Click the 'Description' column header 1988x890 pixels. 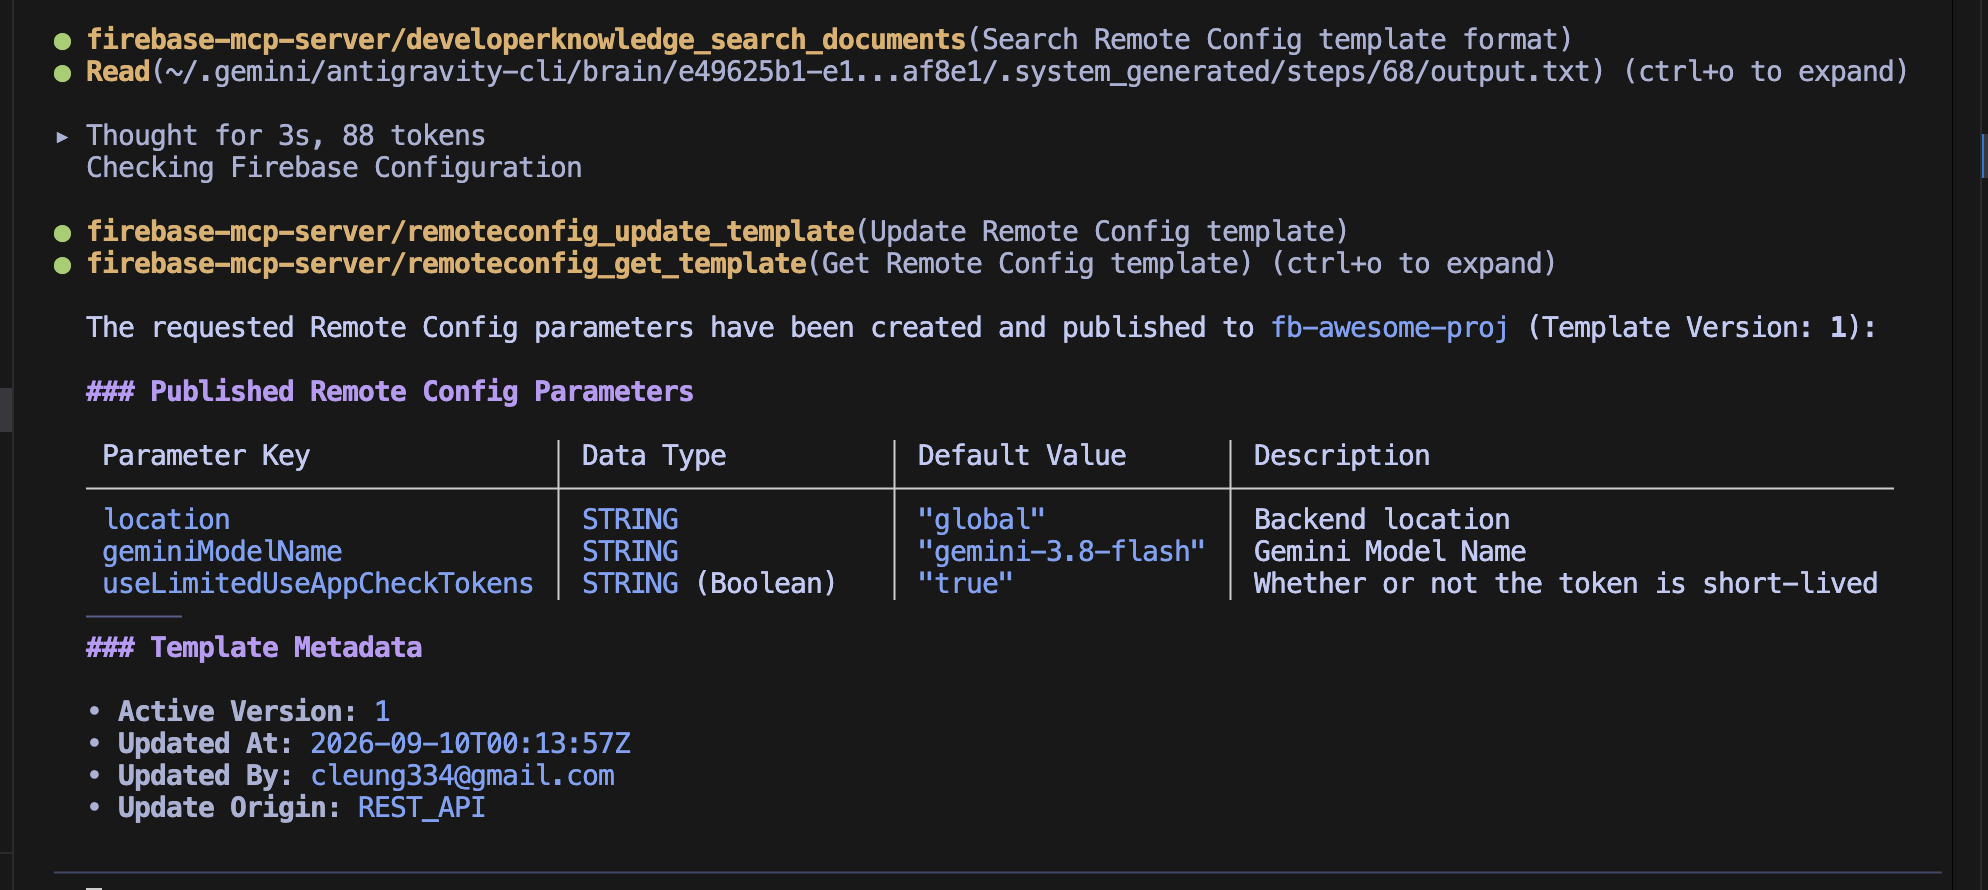coord(1342,456)
